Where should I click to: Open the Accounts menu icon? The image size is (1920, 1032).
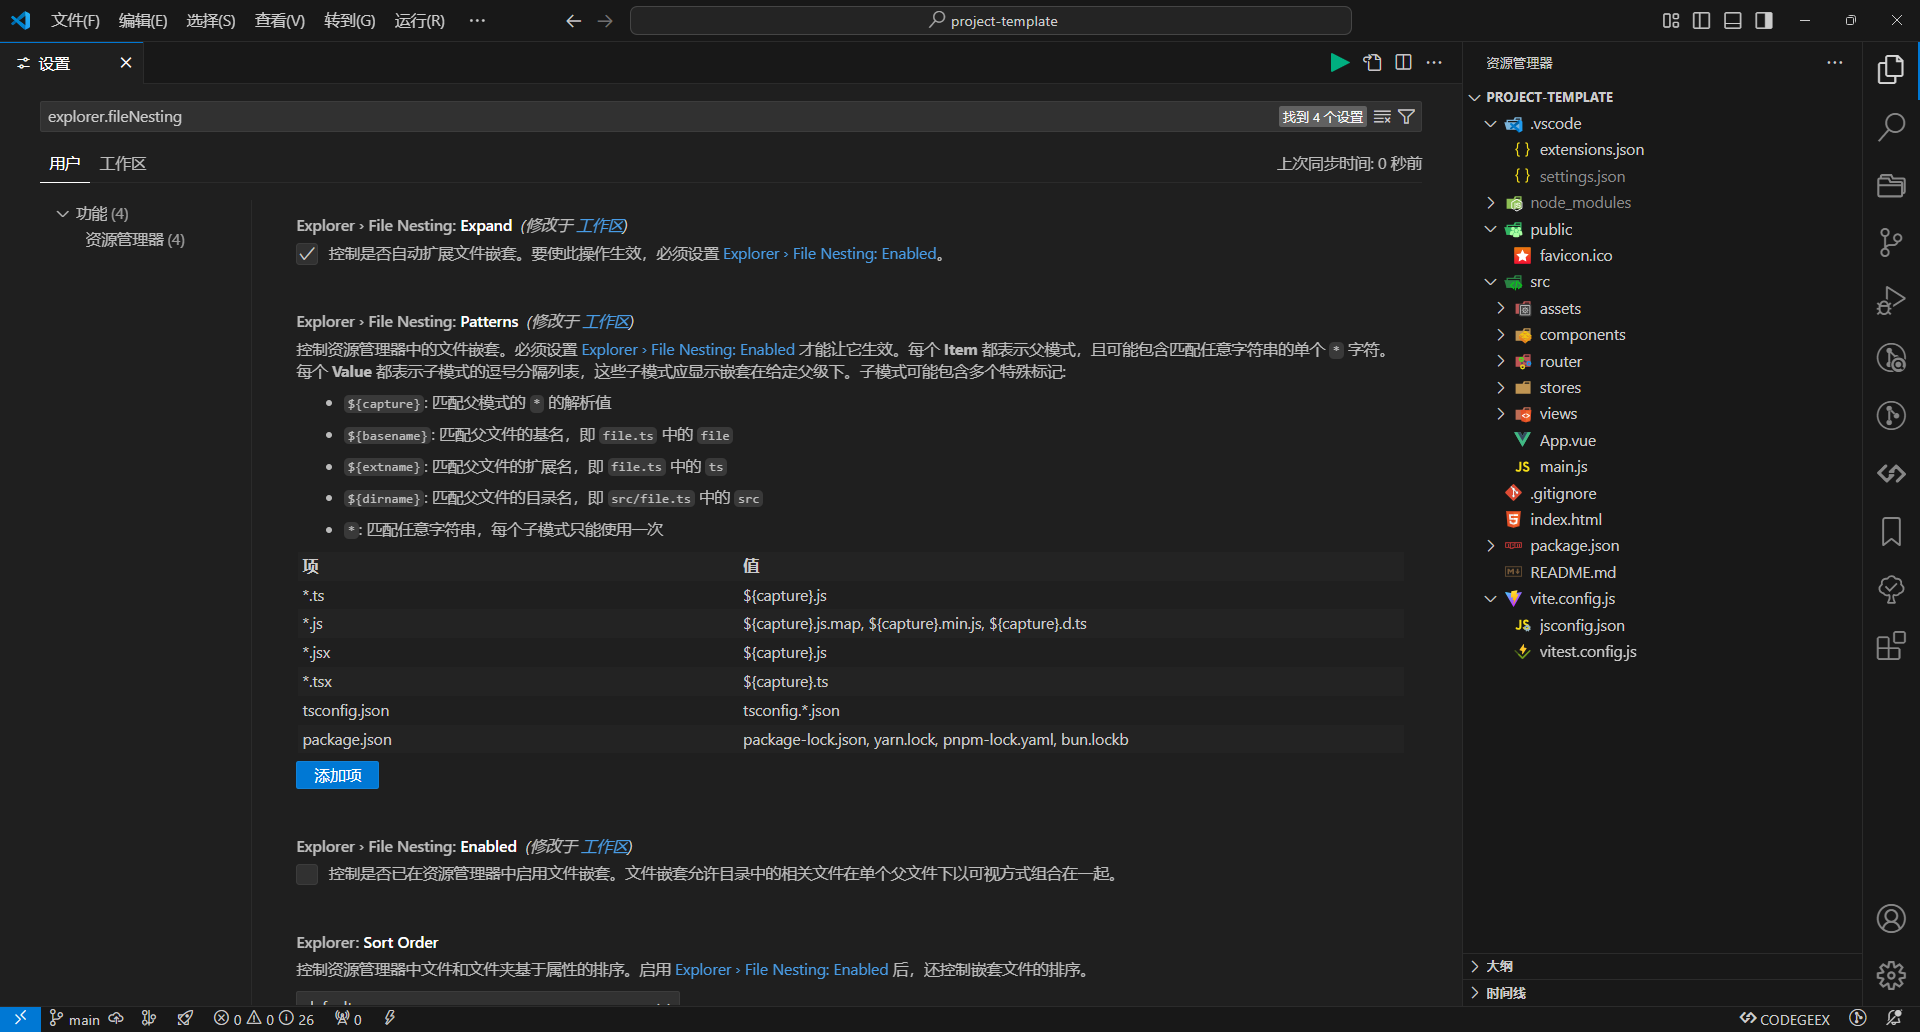tap(1891, 918)
